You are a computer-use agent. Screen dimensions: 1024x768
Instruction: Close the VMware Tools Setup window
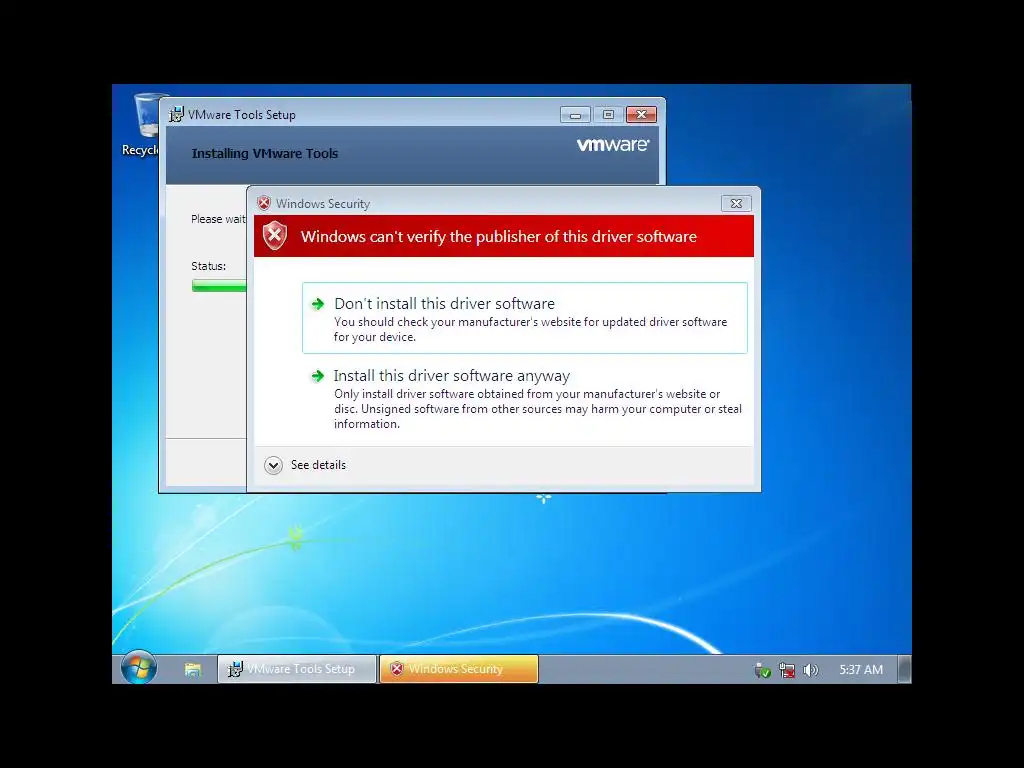(x=641, y=115)
